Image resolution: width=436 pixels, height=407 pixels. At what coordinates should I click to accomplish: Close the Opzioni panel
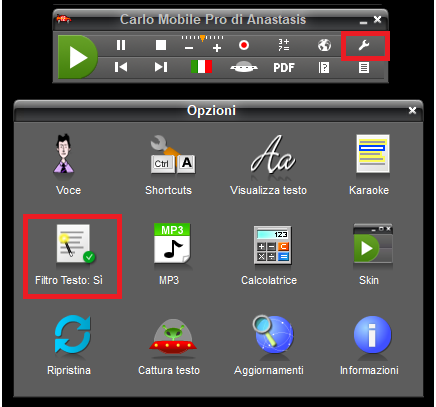pyautogui.click(x=412, y=110)
